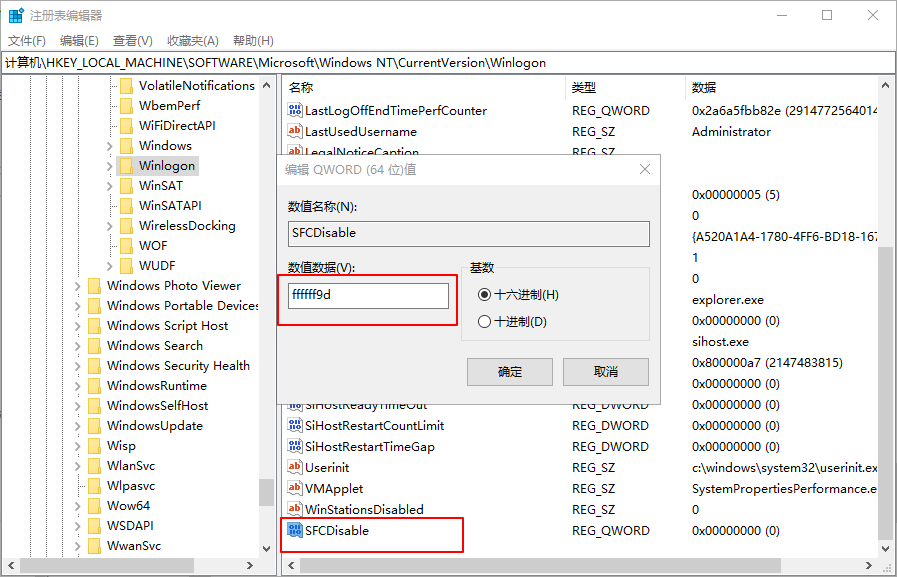Select the 十进制(D) decimal radio button
The height and width of the screenshot is (577, 897).
pos(485,322)
